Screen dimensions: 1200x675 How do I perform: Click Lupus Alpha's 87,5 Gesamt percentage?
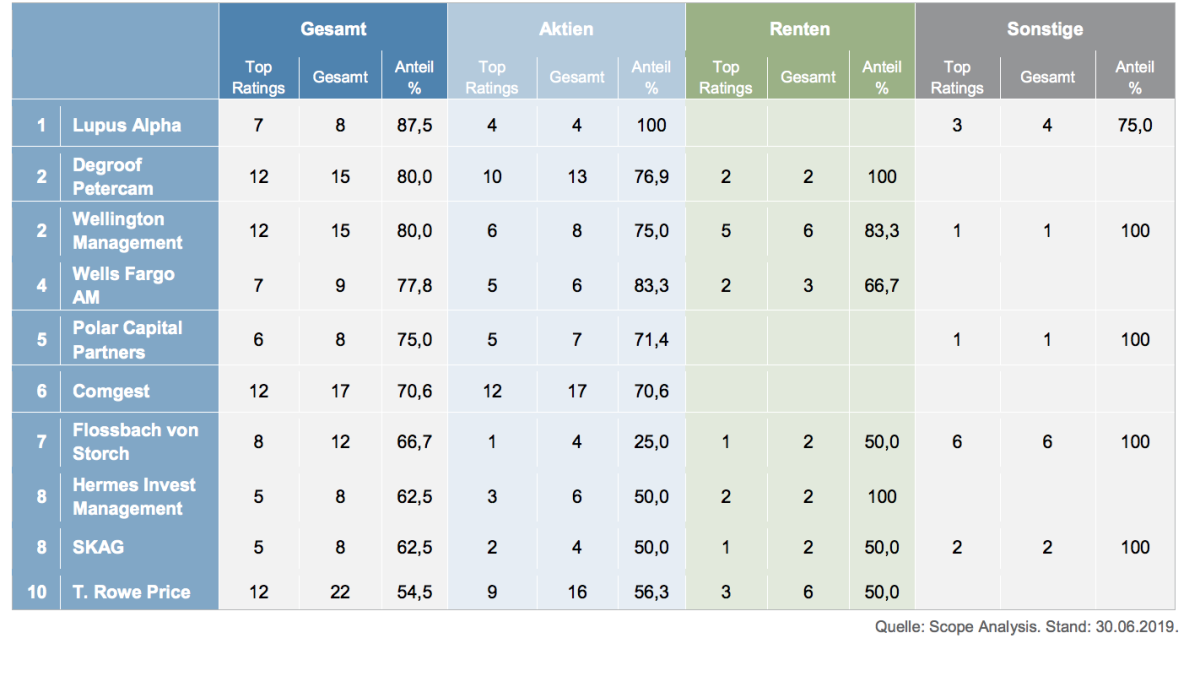(414, 126)
